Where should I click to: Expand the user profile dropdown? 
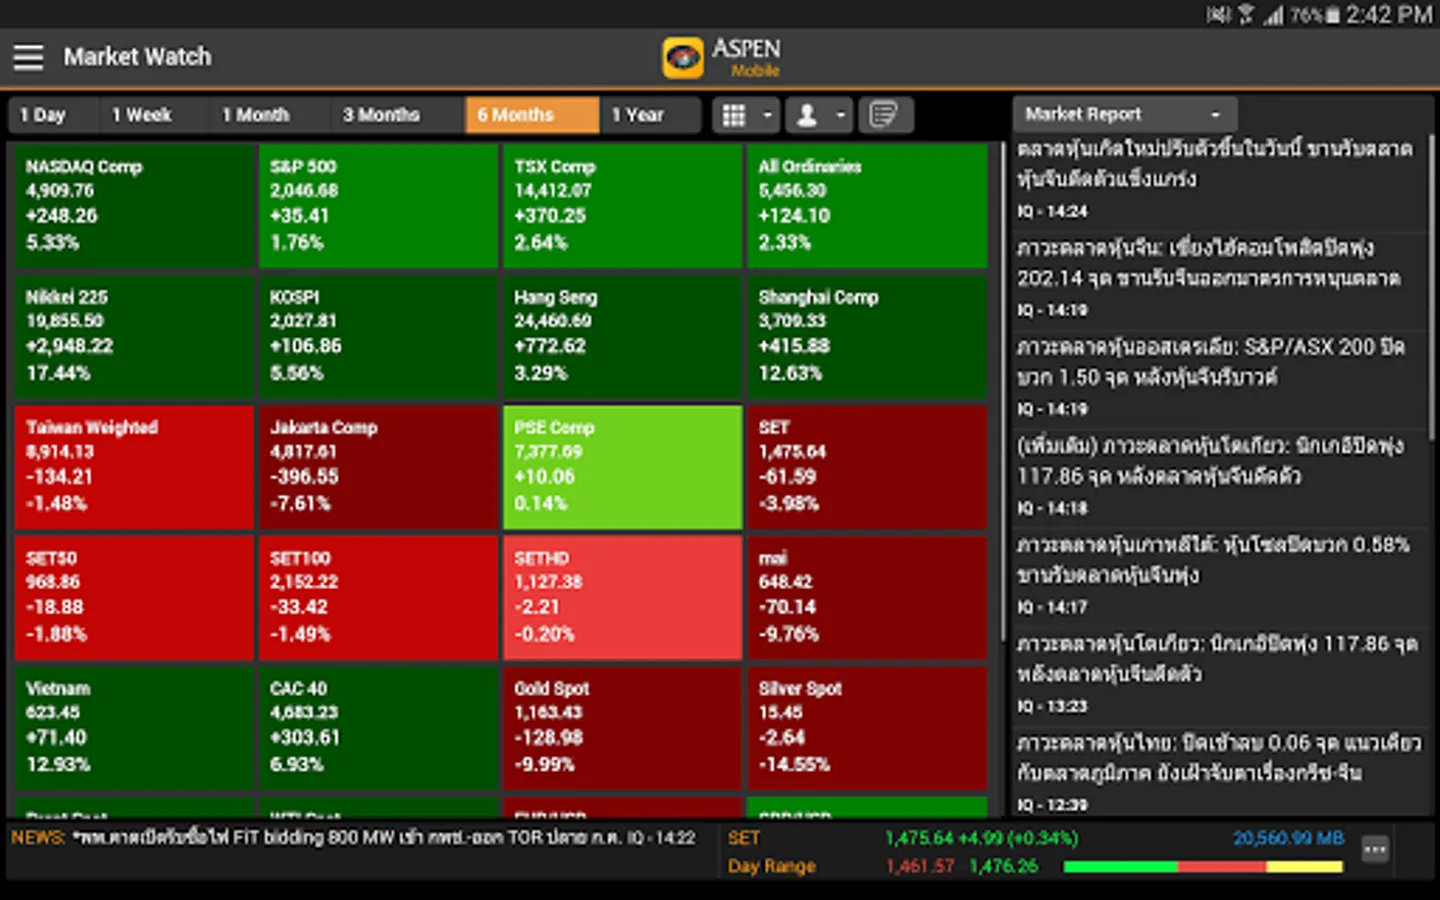tap(818, 115)
